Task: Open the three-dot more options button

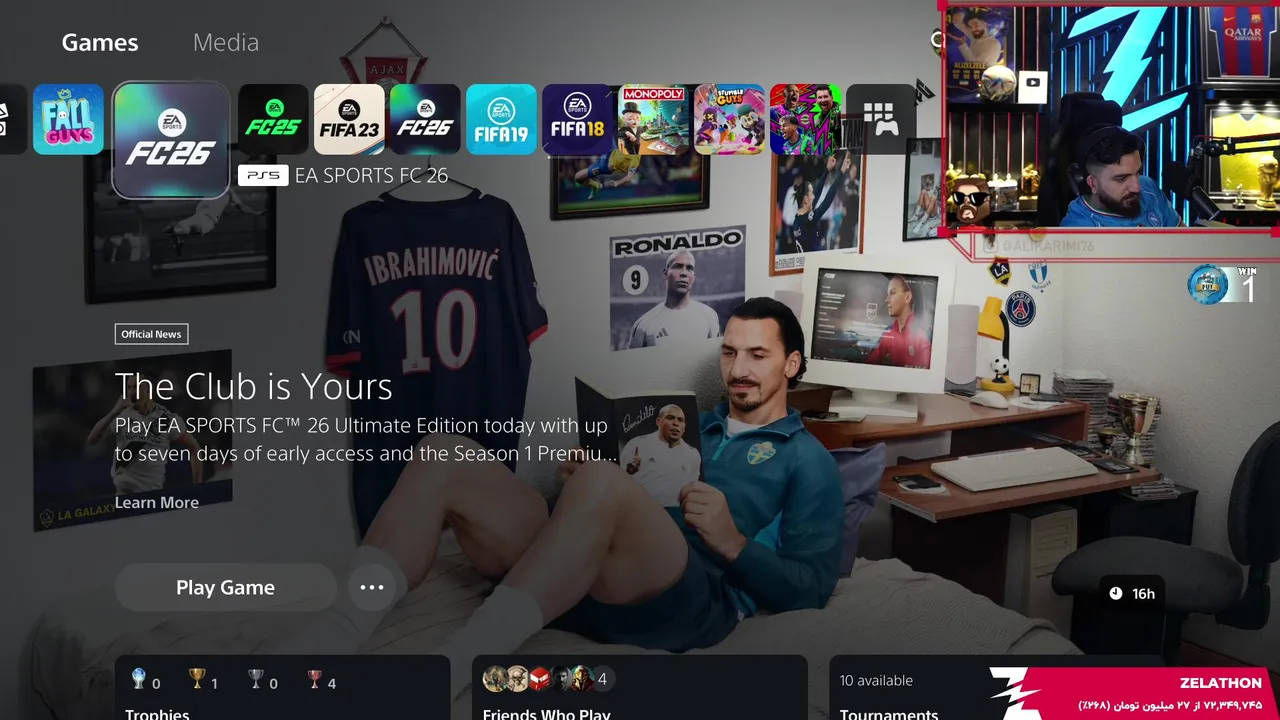Action: tap(372, 587)
